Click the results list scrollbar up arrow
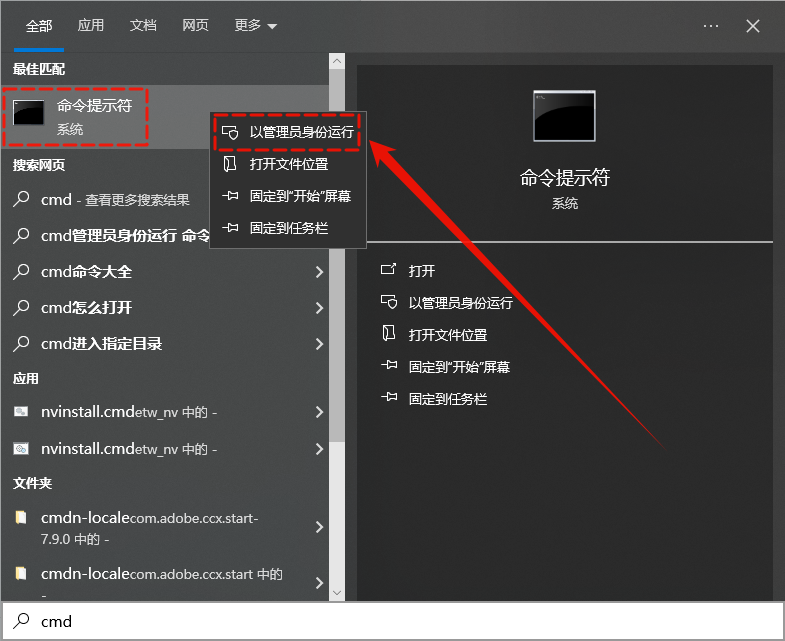This screenshot has height=641, width=785. pos(337,61)
